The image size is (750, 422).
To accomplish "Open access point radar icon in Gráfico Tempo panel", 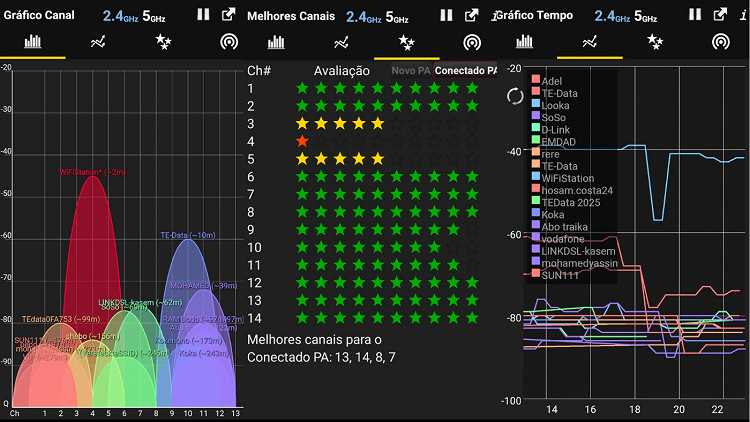I will 718,42.
